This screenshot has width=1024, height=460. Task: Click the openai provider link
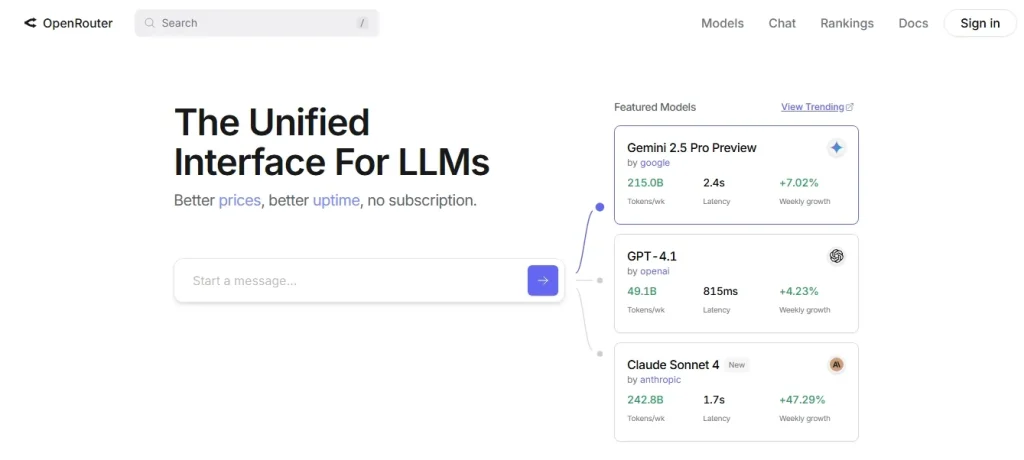point(654,271)
